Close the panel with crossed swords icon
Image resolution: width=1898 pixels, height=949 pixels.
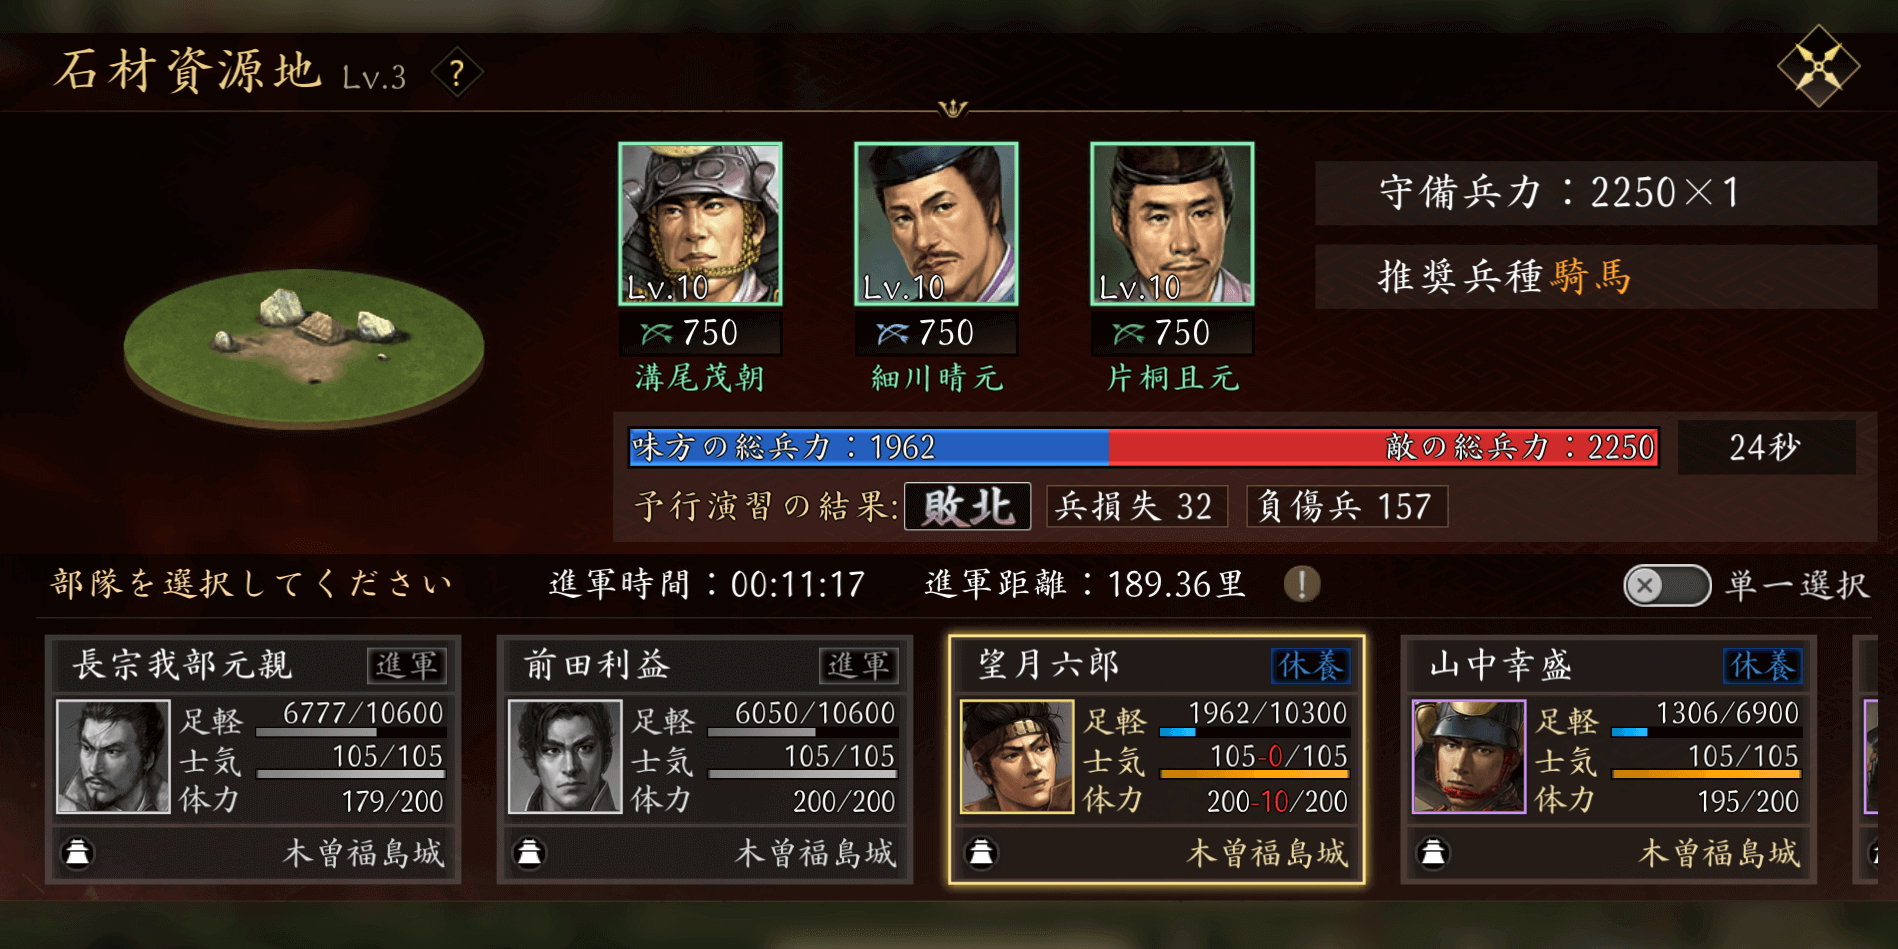(x=1818, y=66)
